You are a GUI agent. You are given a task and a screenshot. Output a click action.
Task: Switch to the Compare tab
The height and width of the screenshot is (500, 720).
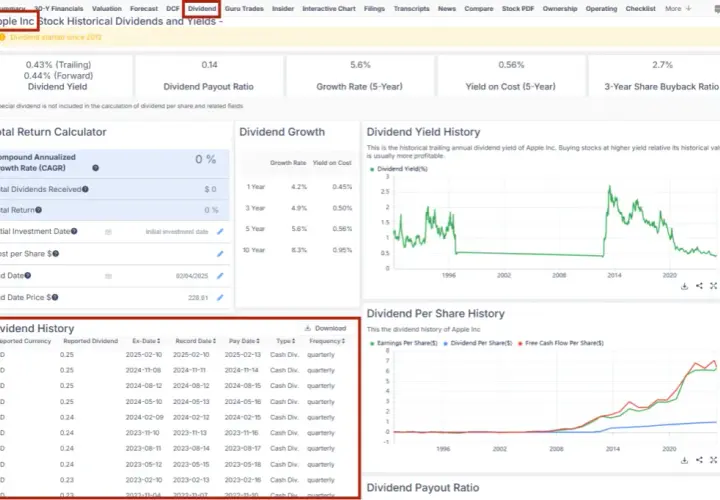tap(478, 8)
